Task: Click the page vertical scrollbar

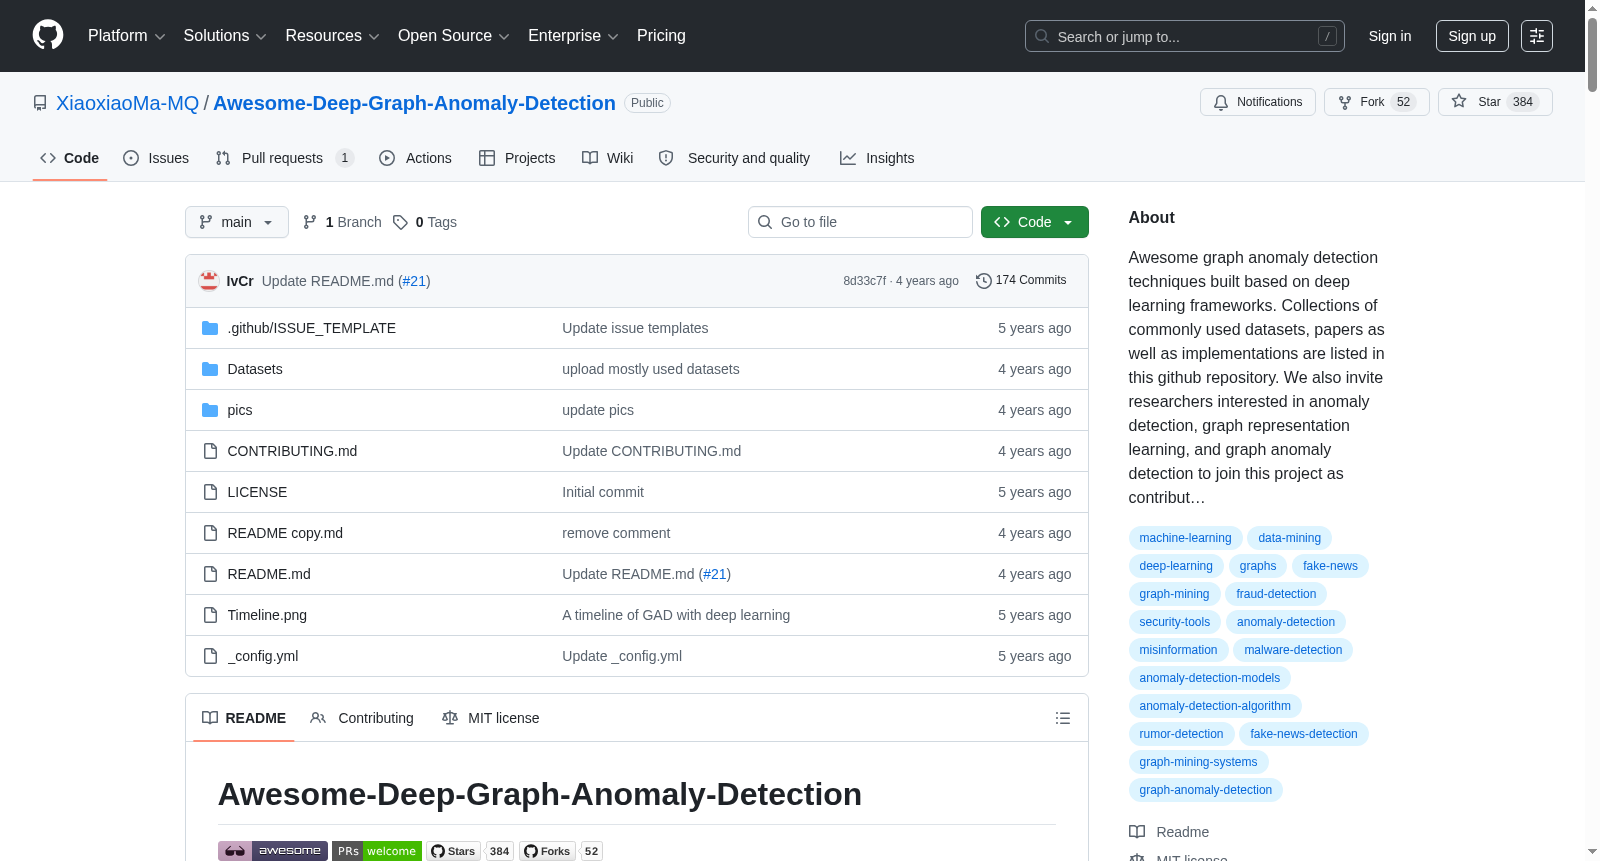Action: (x=1592, y=430)
